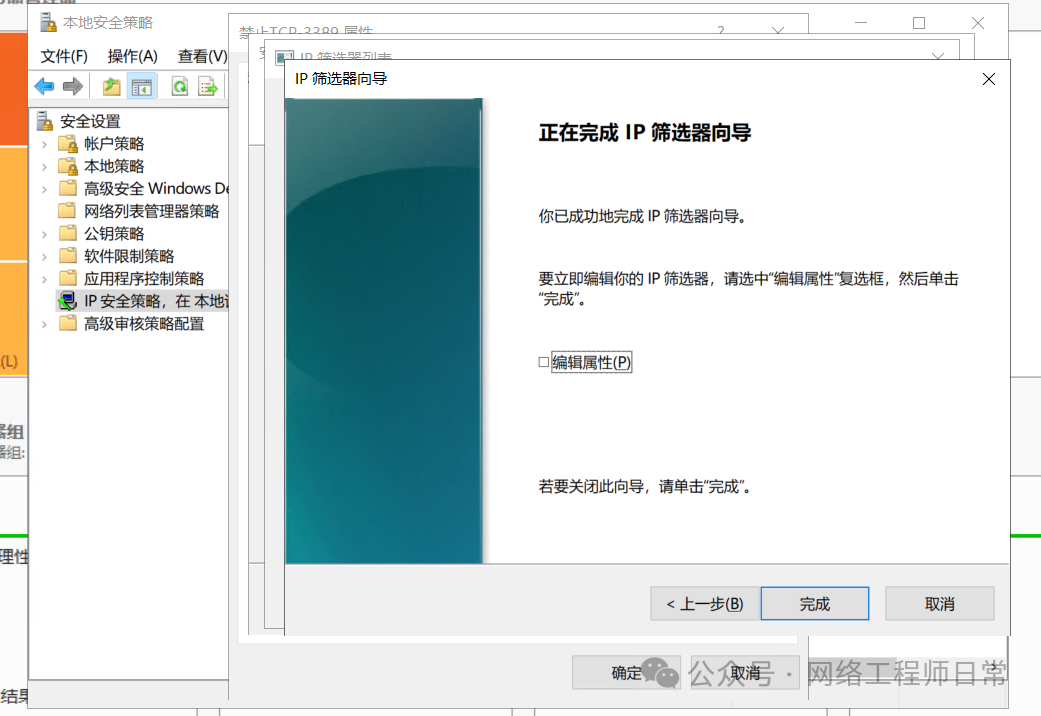Click the 完成 button to finish wizard

pos(814,604)
